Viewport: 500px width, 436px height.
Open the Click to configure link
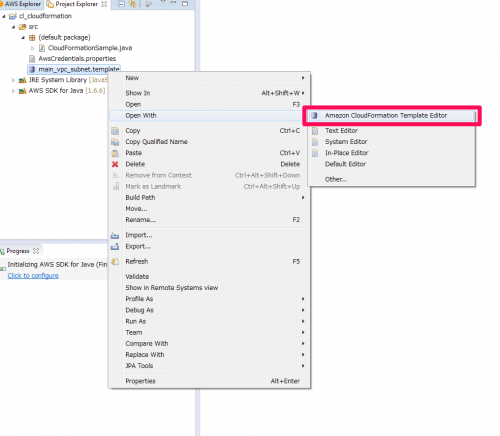(33, 276)
